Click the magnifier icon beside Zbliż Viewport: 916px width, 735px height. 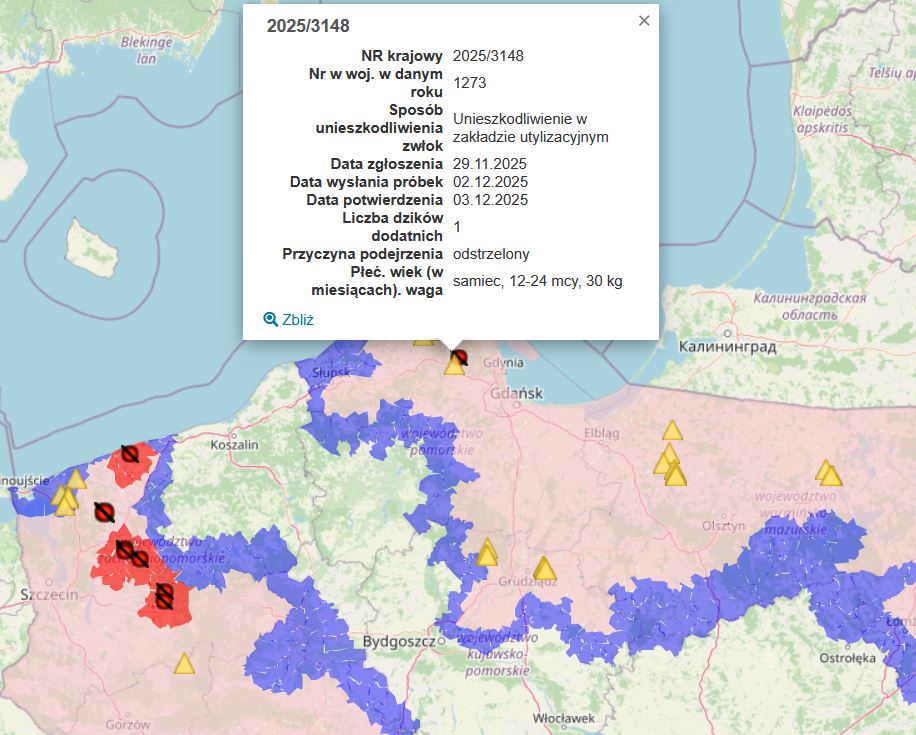pyautogui.click(x=270, y=320)
